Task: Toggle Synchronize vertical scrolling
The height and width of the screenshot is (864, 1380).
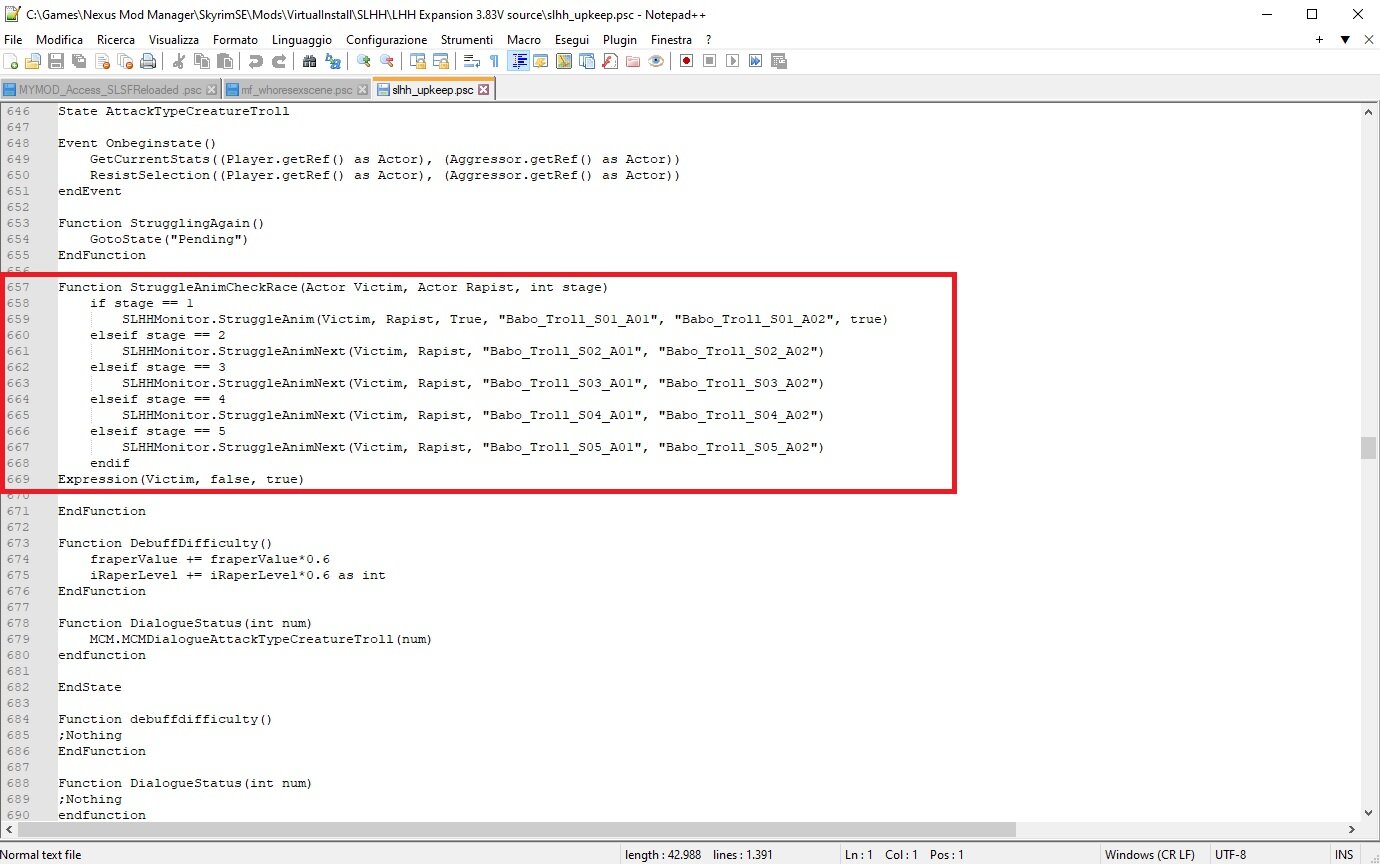Action: [417, 61]
